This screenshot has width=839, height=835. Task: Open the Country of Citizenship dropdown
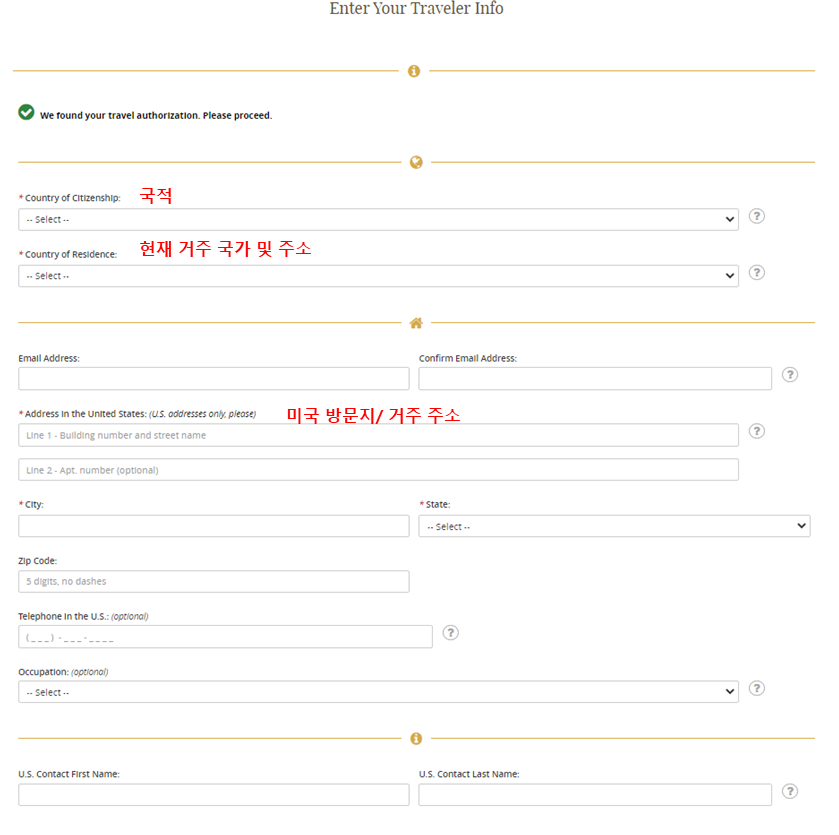[x=378, y=220]
